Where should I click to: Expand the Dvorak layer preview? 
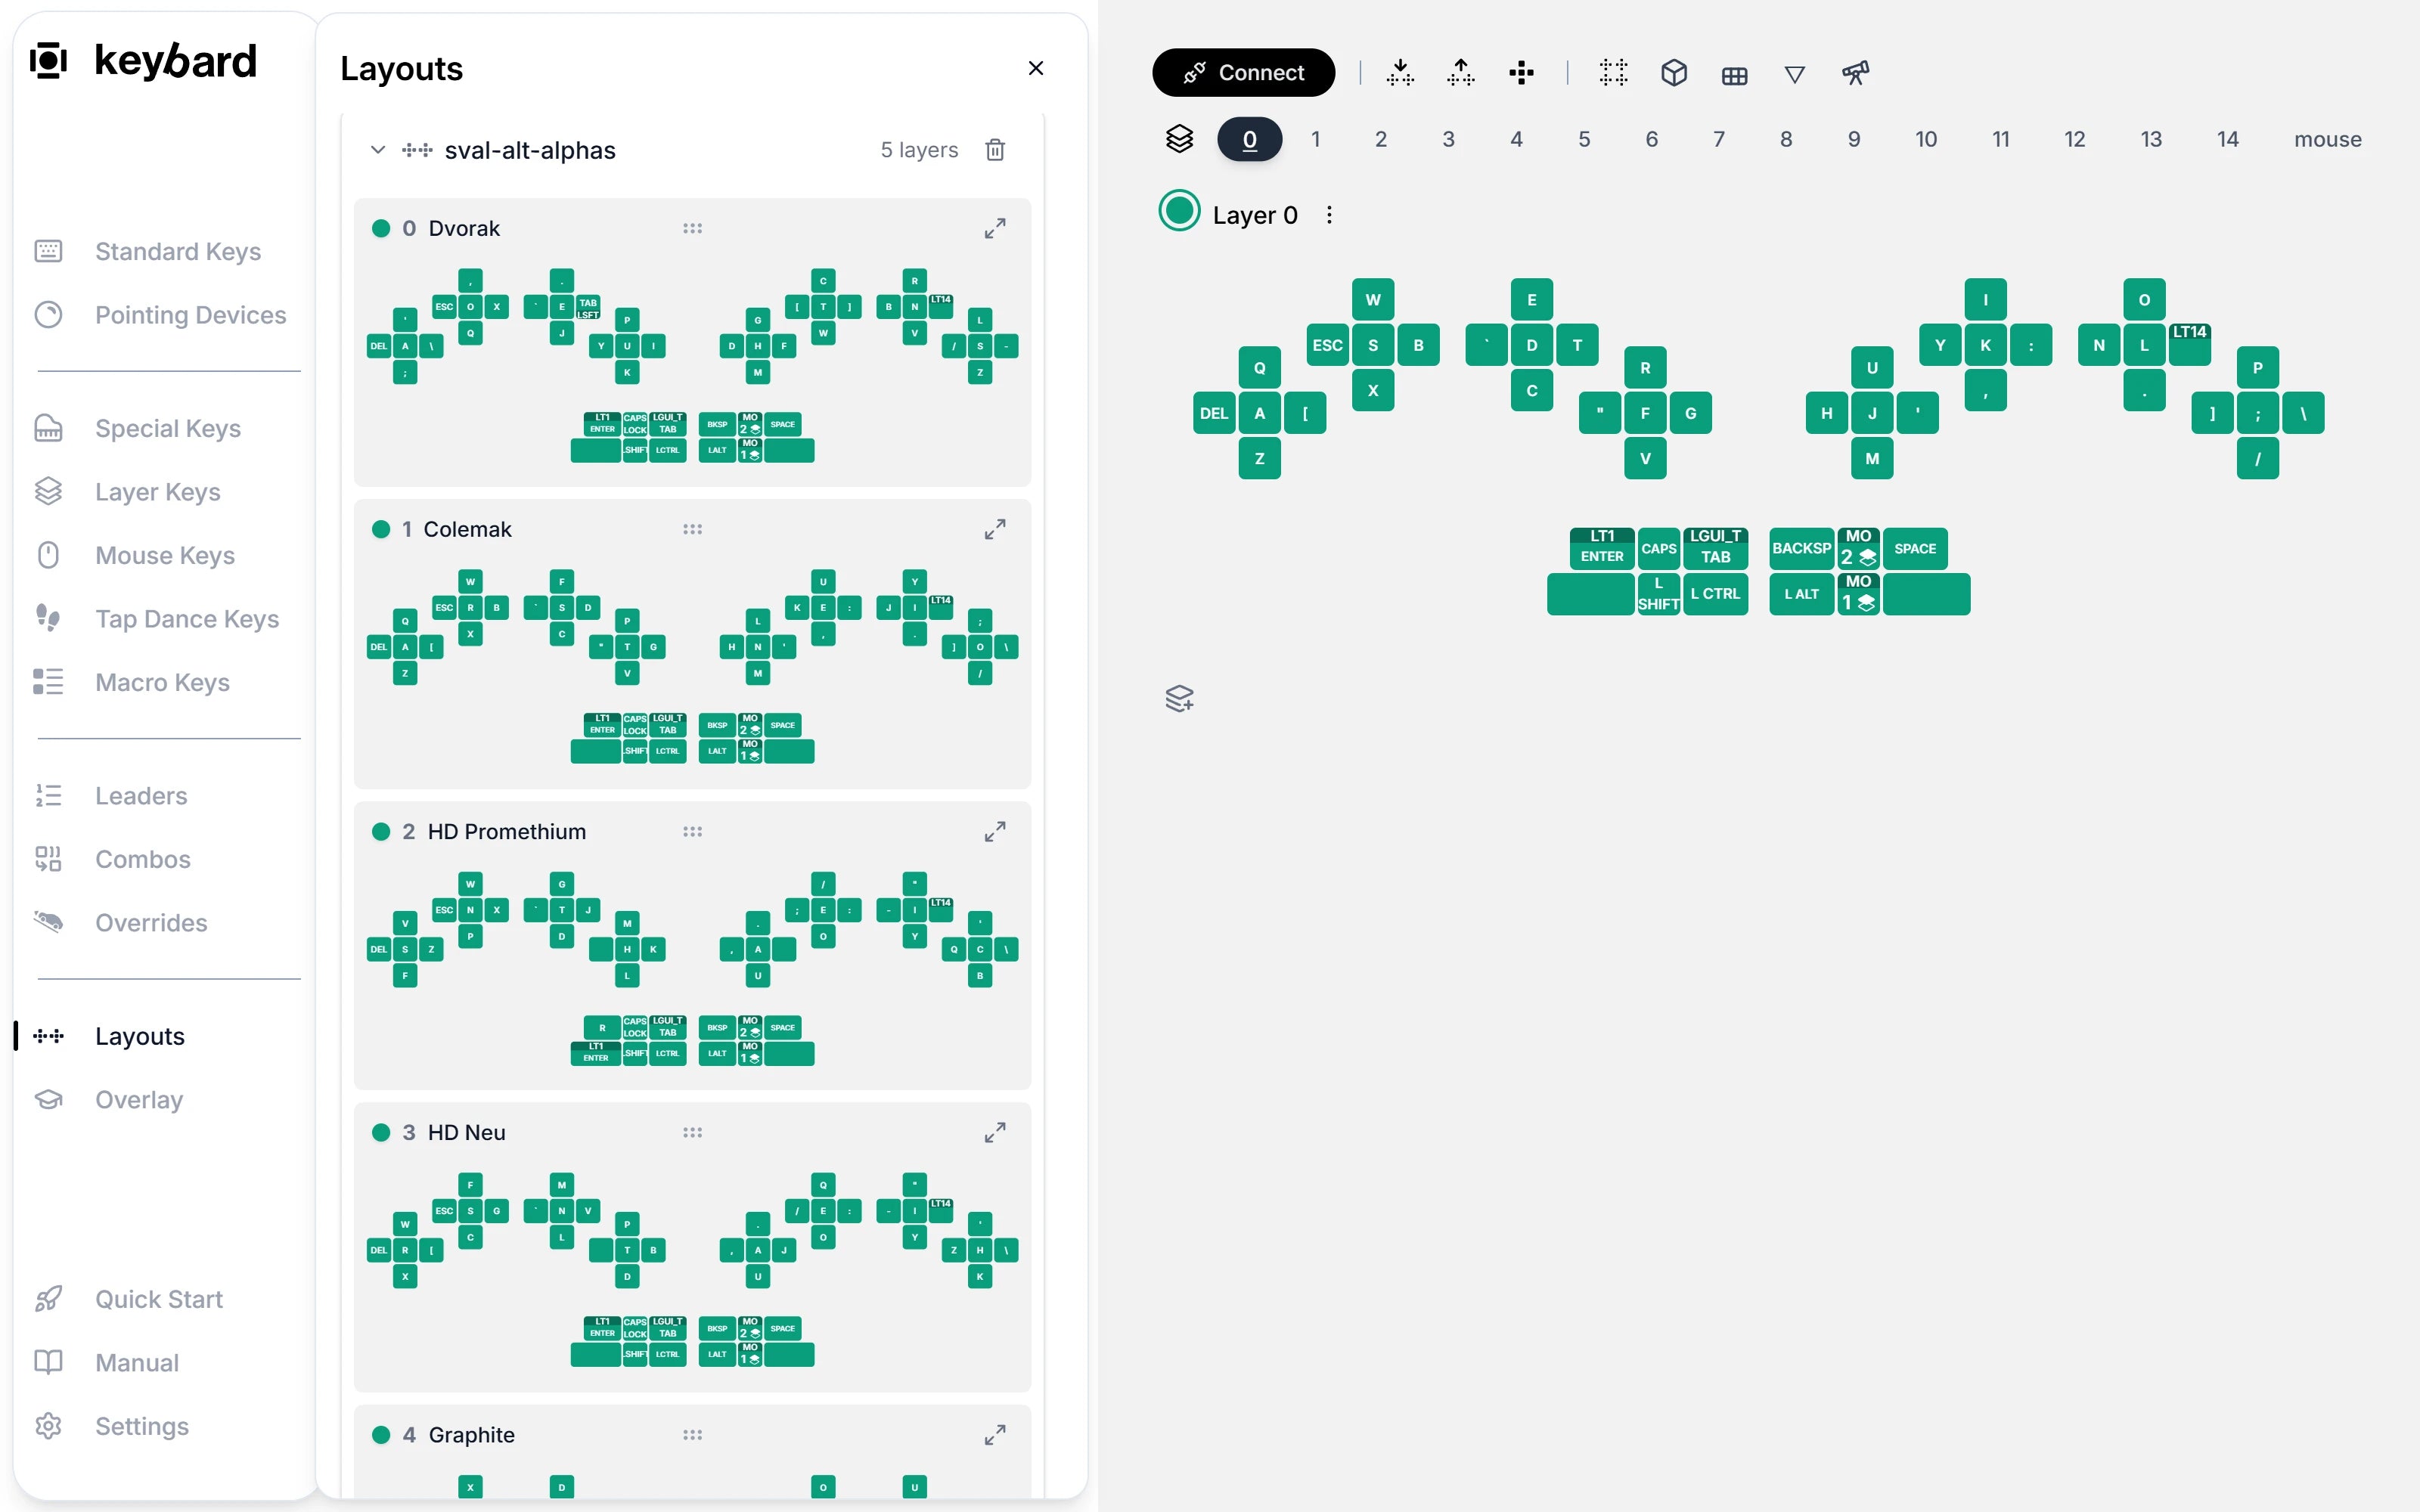tap(995, 228)
